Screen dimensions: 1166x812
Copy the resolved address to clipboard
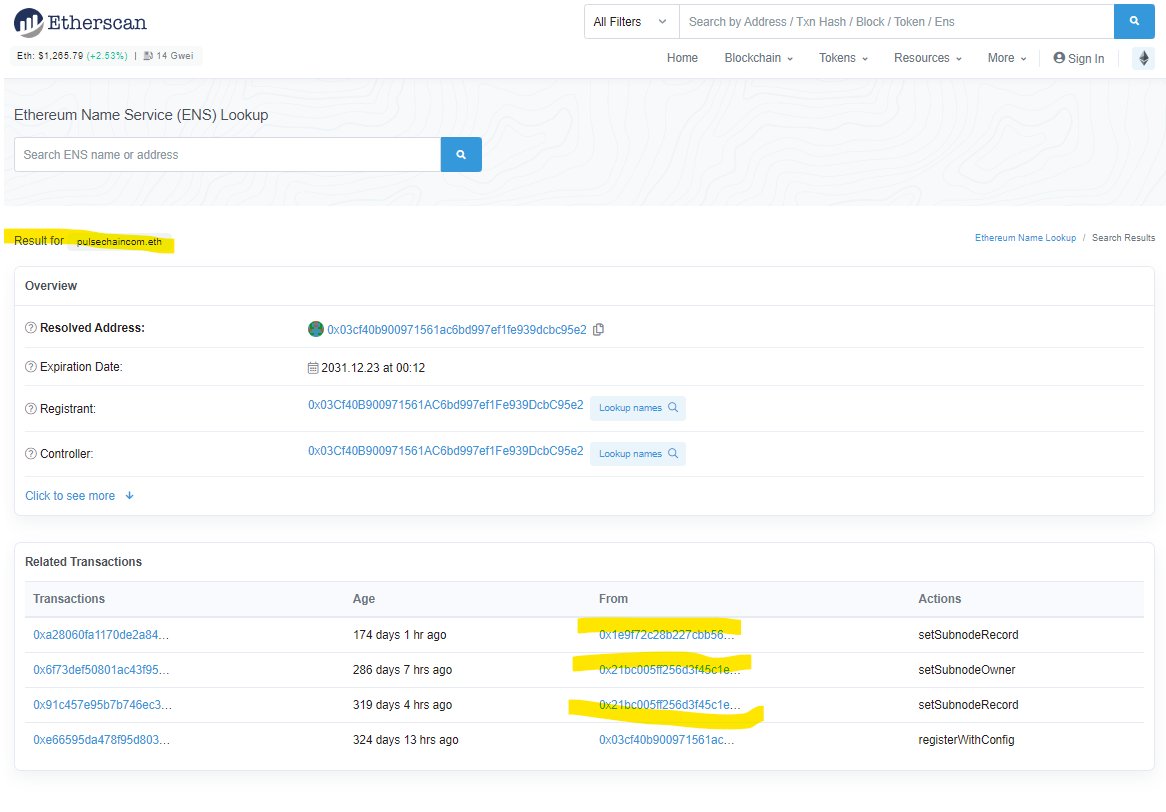coord(599,330)
